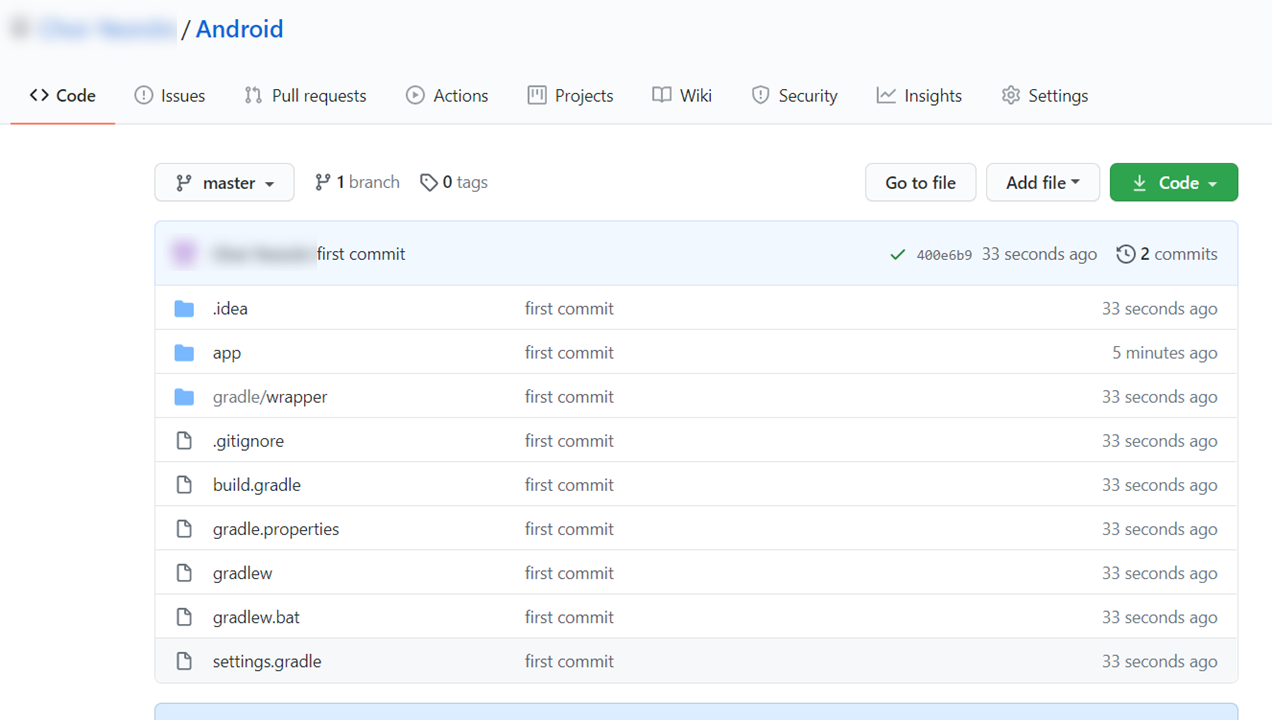Viewport: 1272px width, 720px height.
Task: Open the Projects tab
Action: [571, 96]
